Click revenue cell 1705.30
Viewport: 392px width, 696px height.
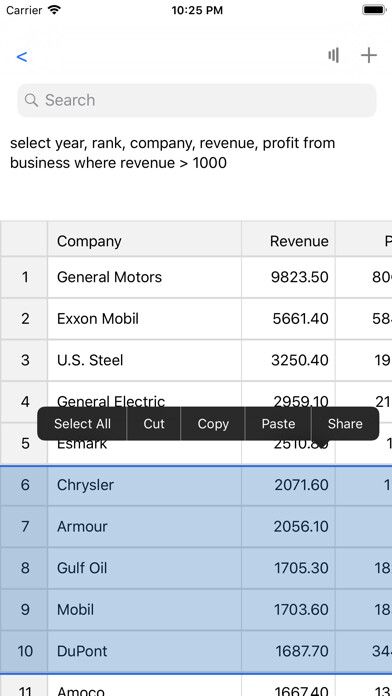coord(289,568)
